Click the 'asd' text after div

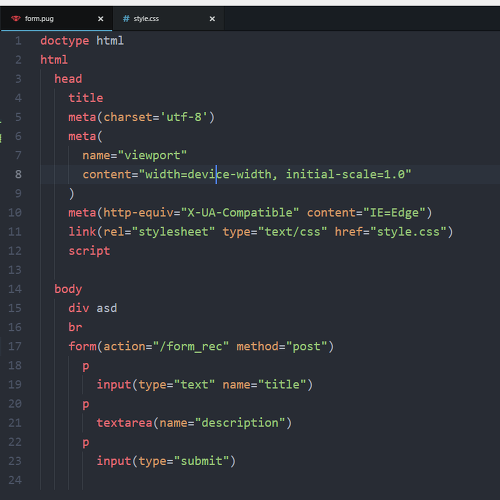[x=107, y=308]
